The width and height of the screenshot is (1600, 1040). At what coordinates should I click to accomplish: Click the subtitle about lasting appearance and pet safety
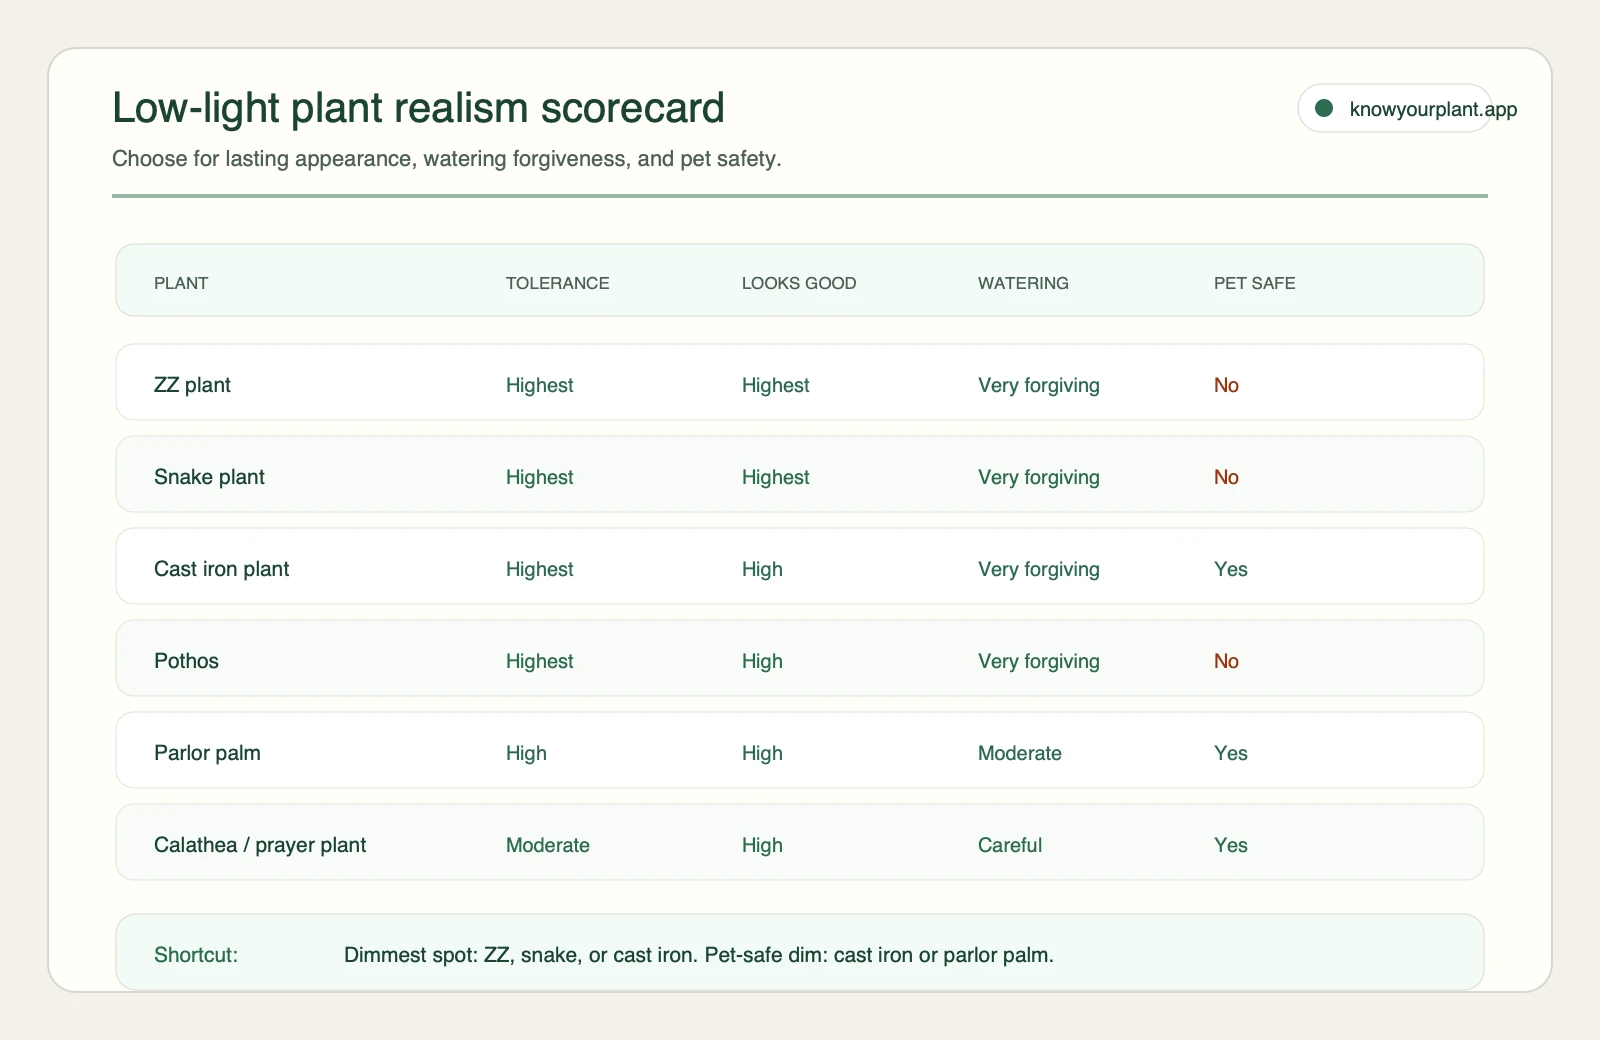446,159
